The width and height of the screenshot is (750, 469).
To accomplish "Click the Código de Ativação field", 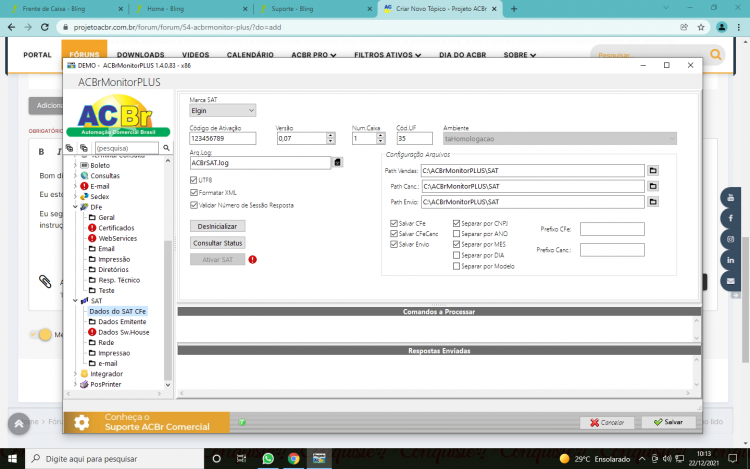I will tap(222, 138).
